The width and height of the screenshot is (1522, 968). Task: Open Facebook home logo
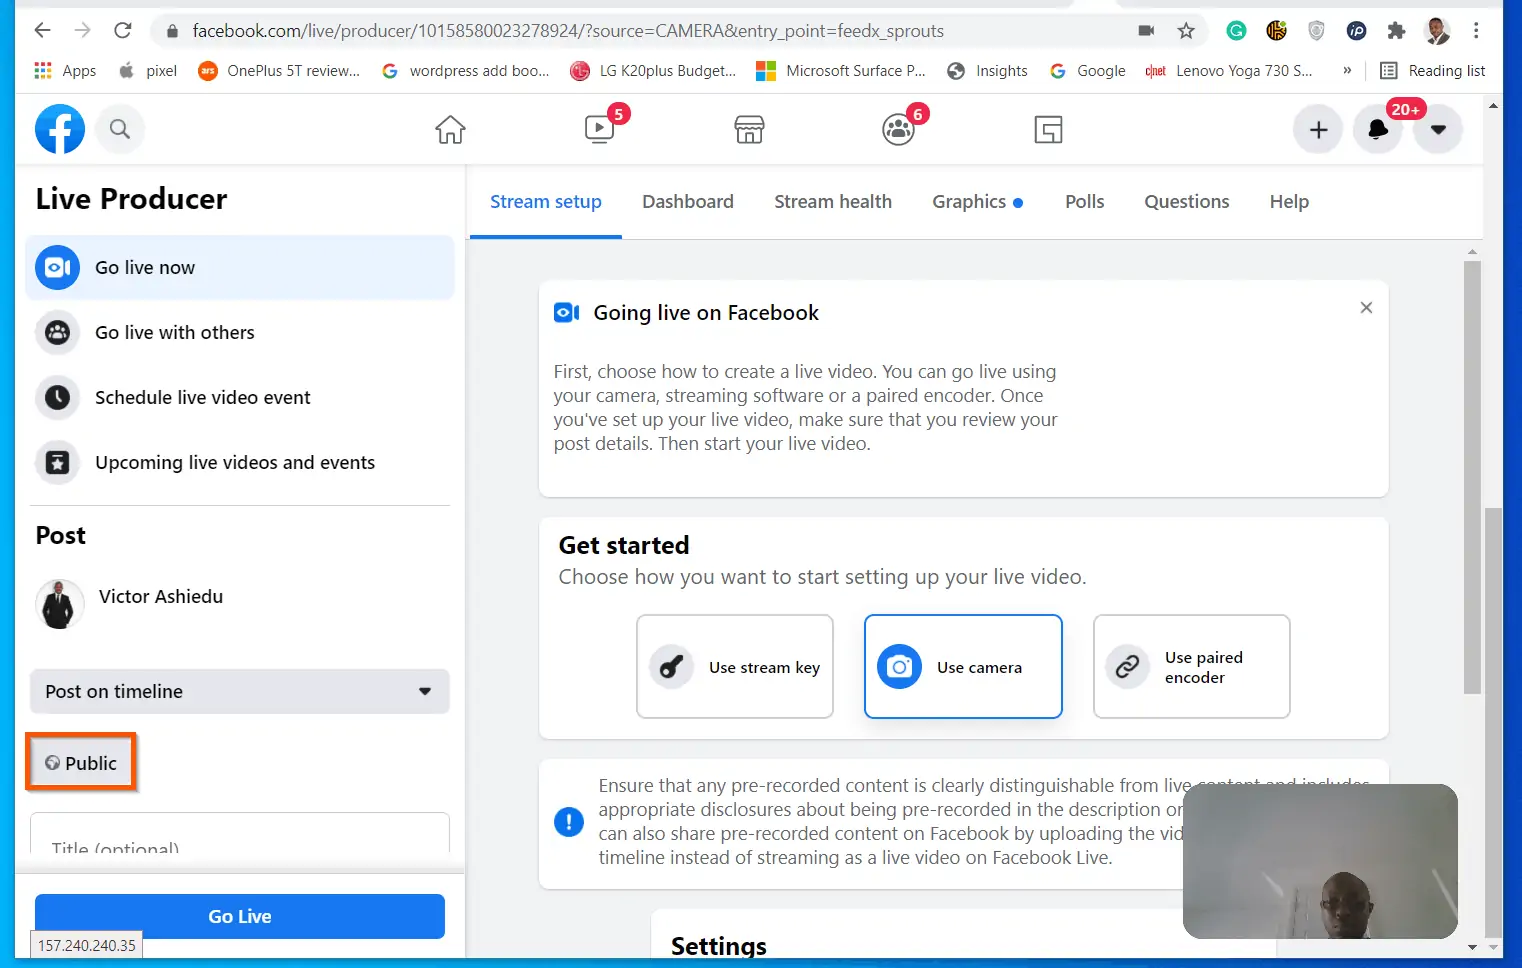pos(60,129)
